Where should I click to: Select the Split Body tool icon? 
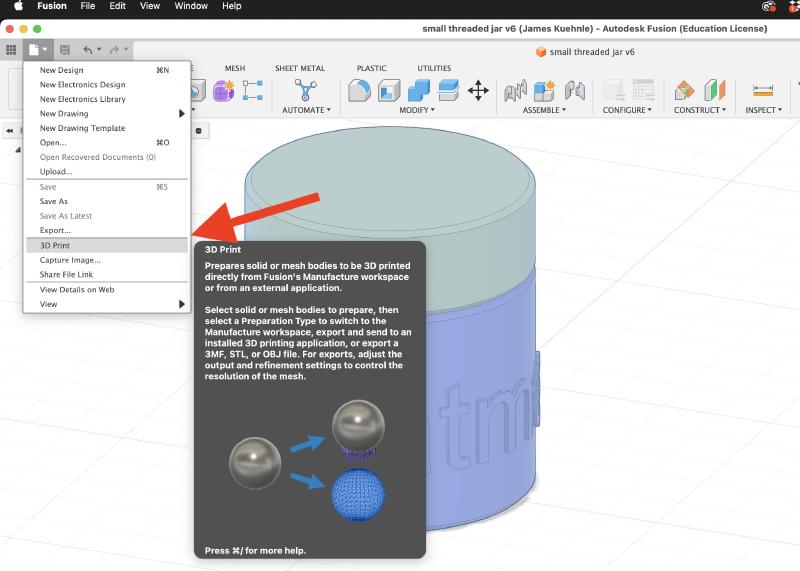click(448, 91)
